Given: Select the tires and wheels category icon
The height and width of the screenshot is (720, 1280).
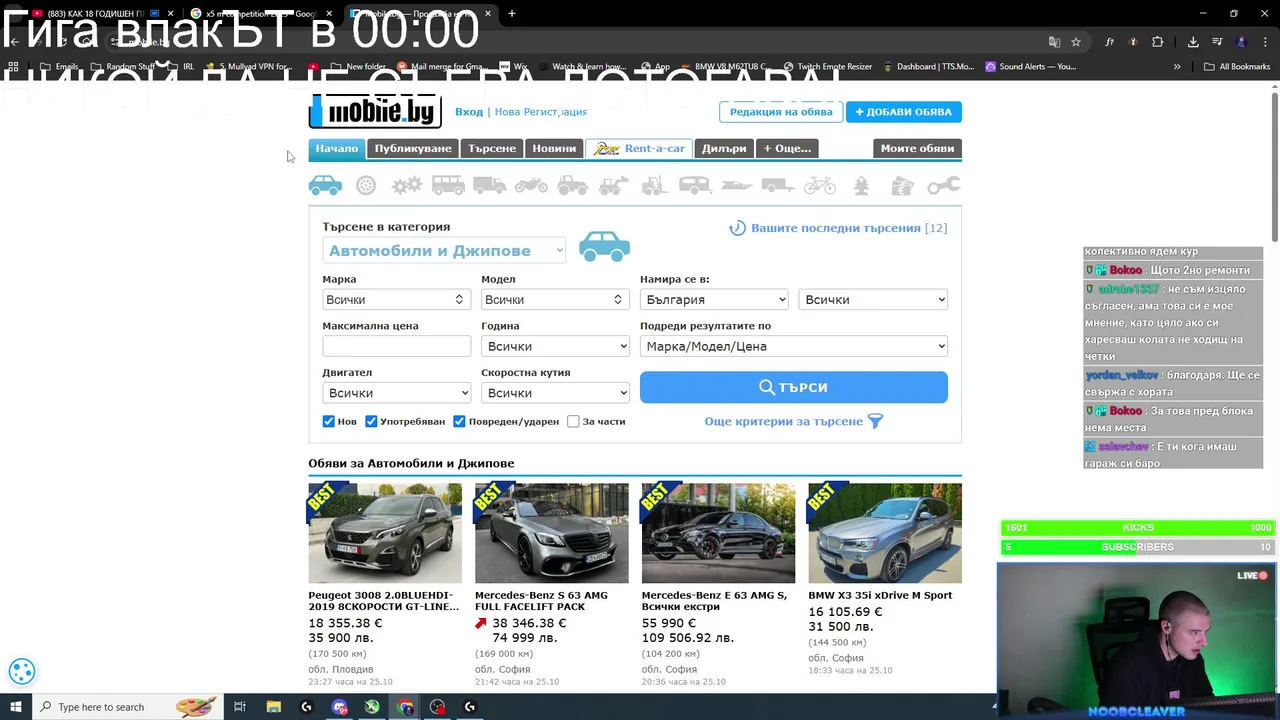Looking at the screenshot, I should pyautogui.click(x=366, y=185).
